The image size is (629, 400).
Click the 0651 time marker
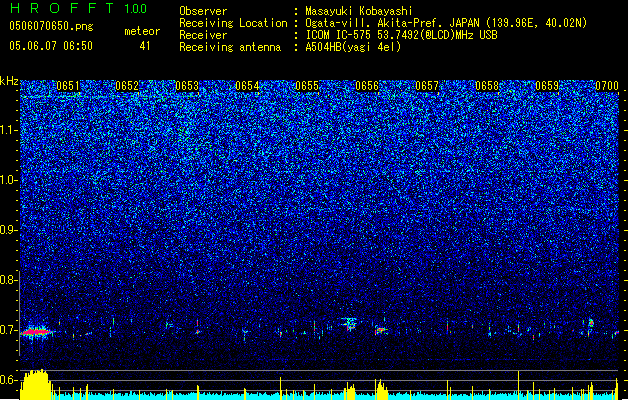coord(68,86)
